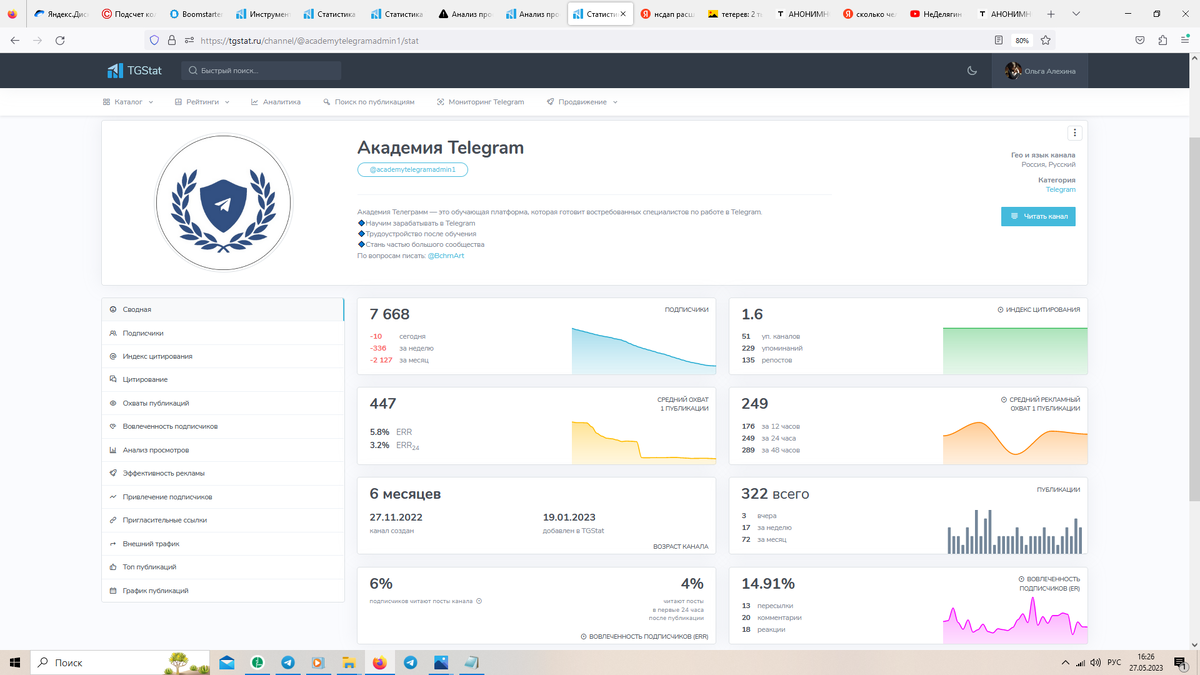Open Аналитика in the top navigation
1200x675 pixels.
tap(276, 102)
